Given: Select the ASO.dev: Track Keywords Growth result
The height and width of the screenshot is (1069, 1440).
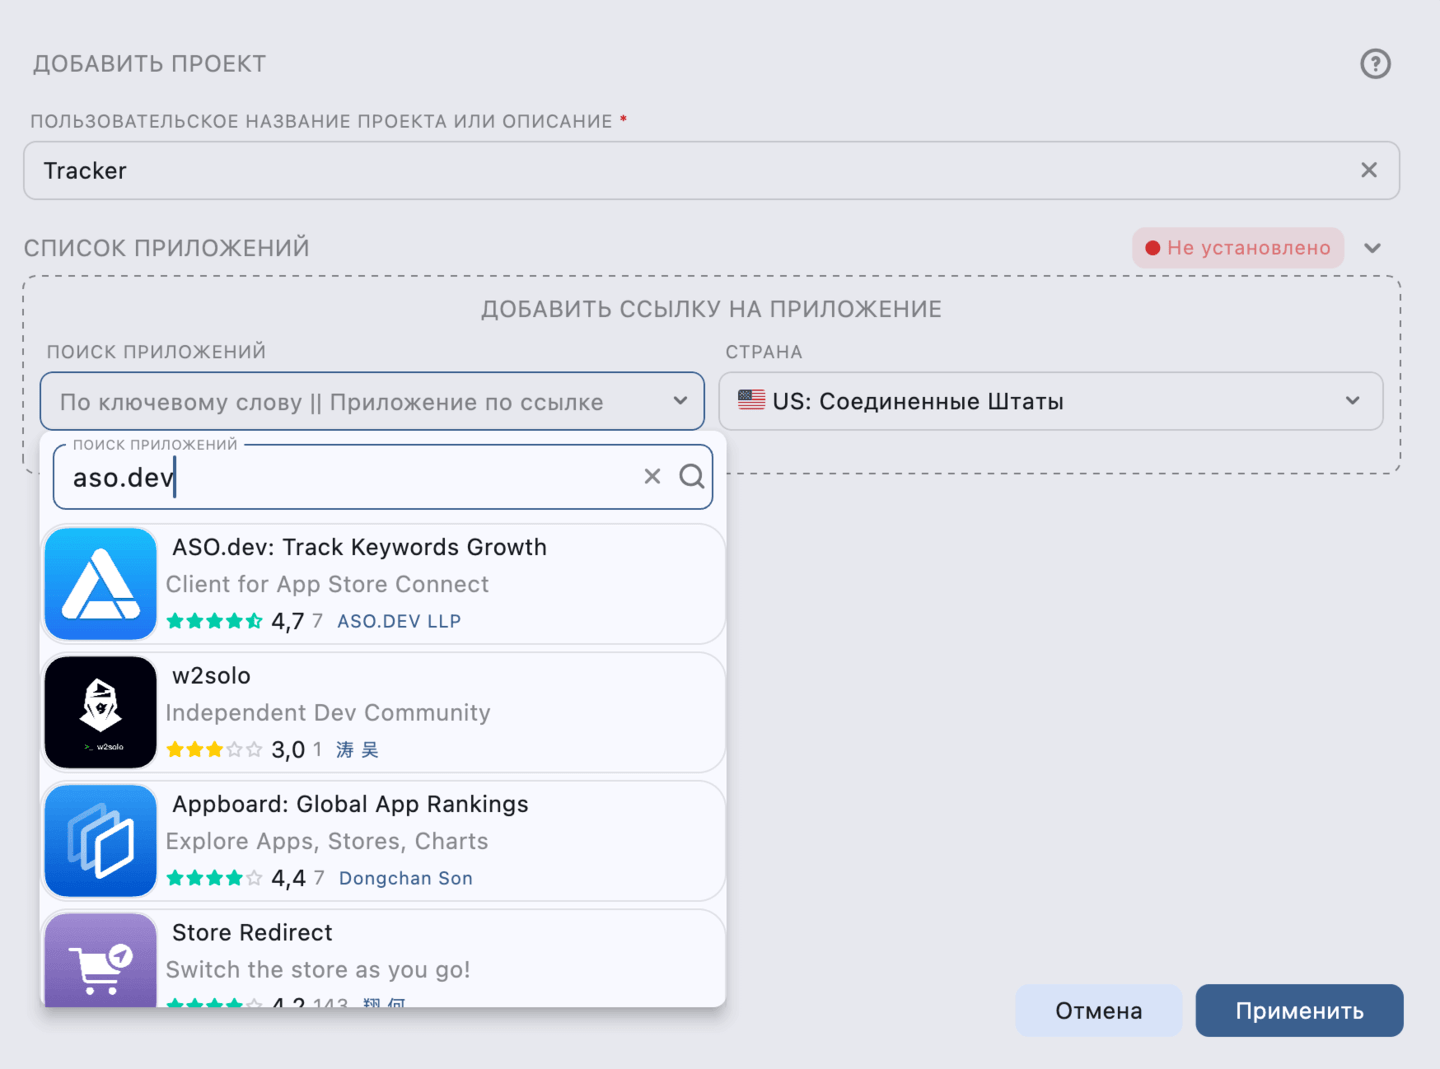Looking at the screenshot, I should pyautogui.click(x=400, y=584).
